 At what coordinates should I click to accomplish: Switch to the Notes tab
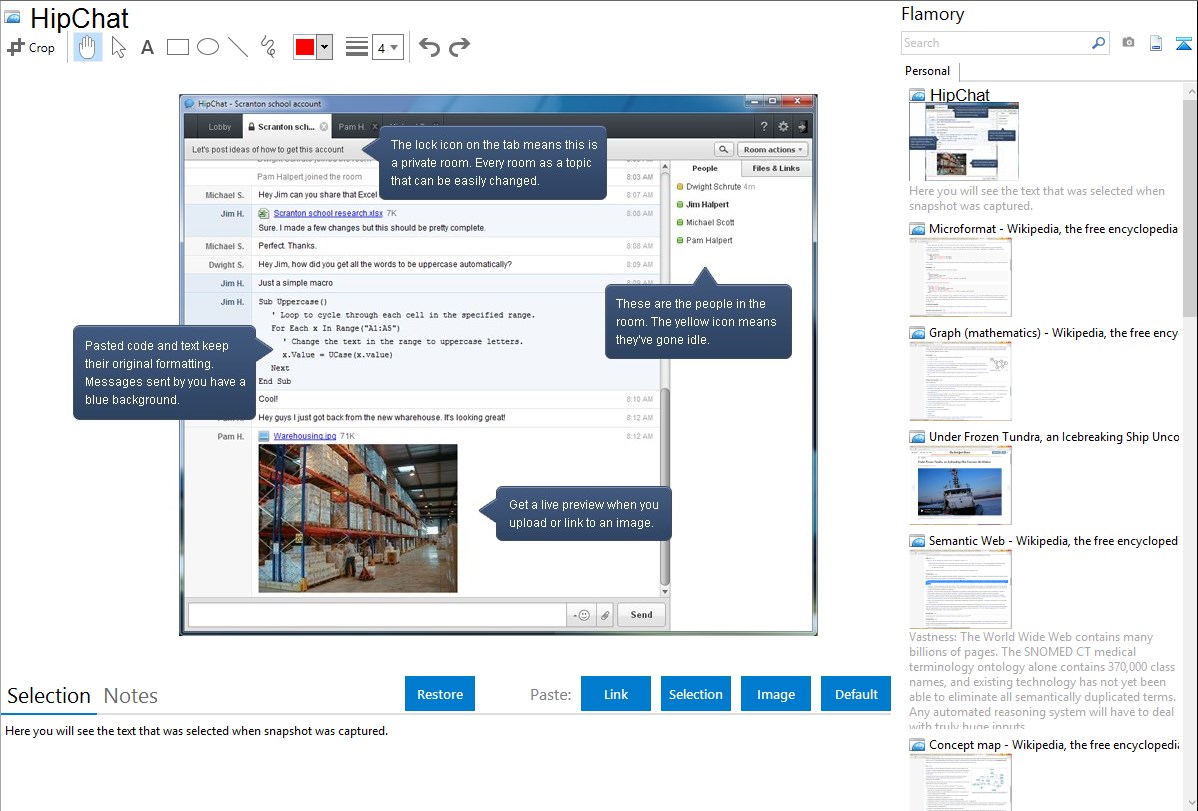[x=131, y=696]
